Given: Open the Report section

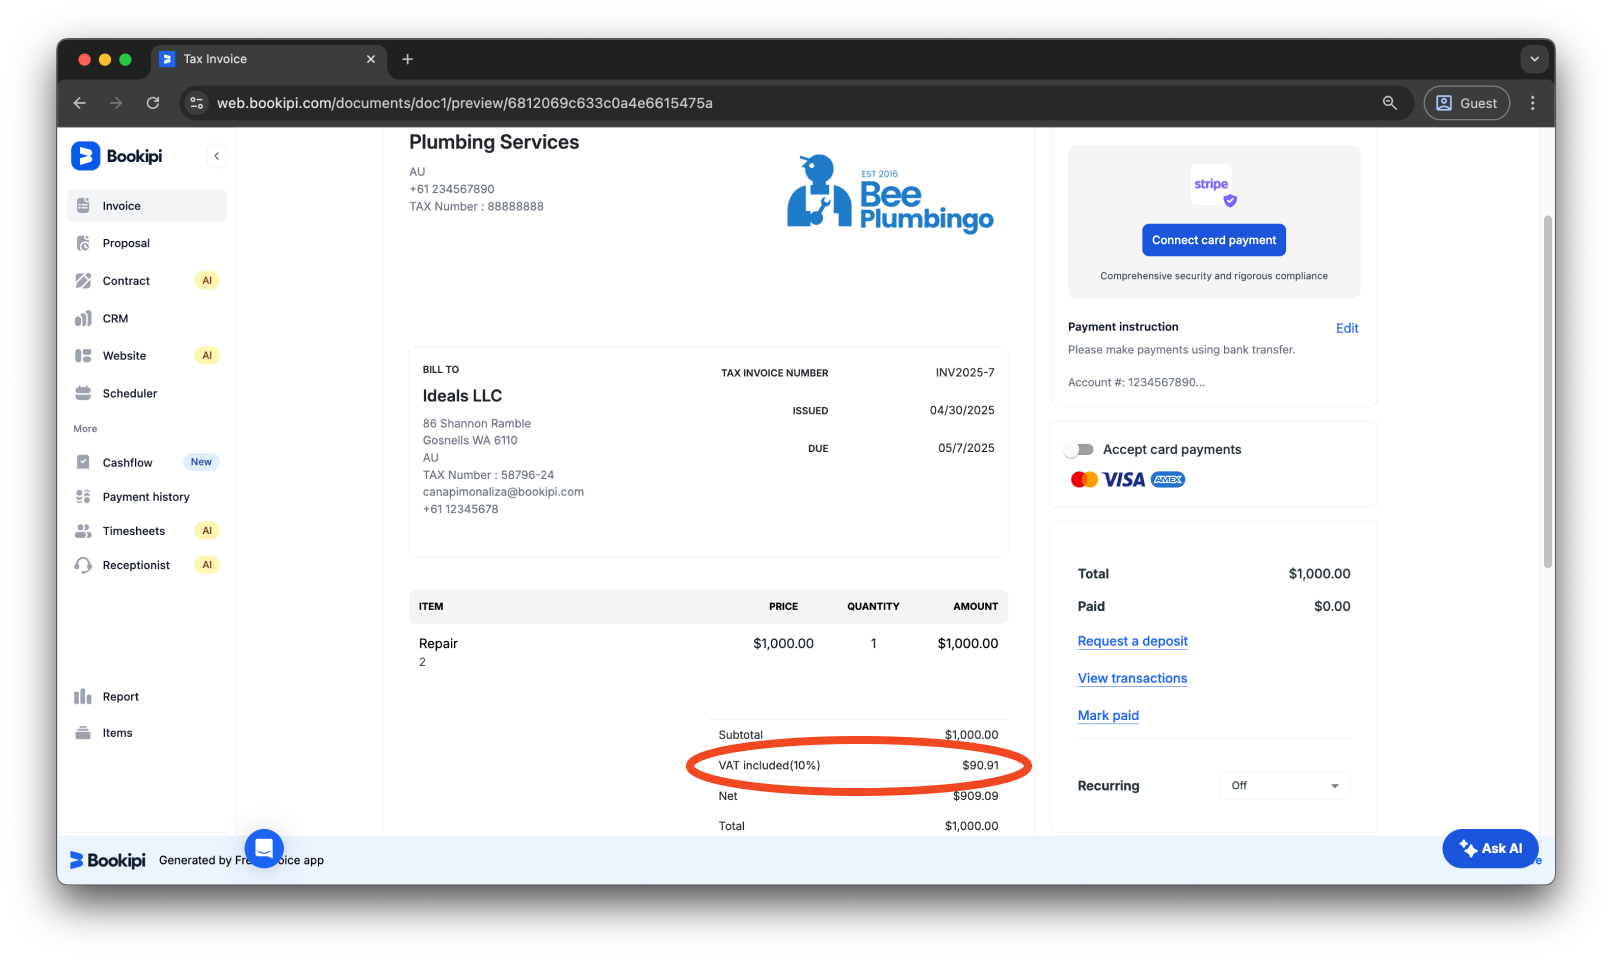Looking at the screenshot, I should [x=120, y=696].
